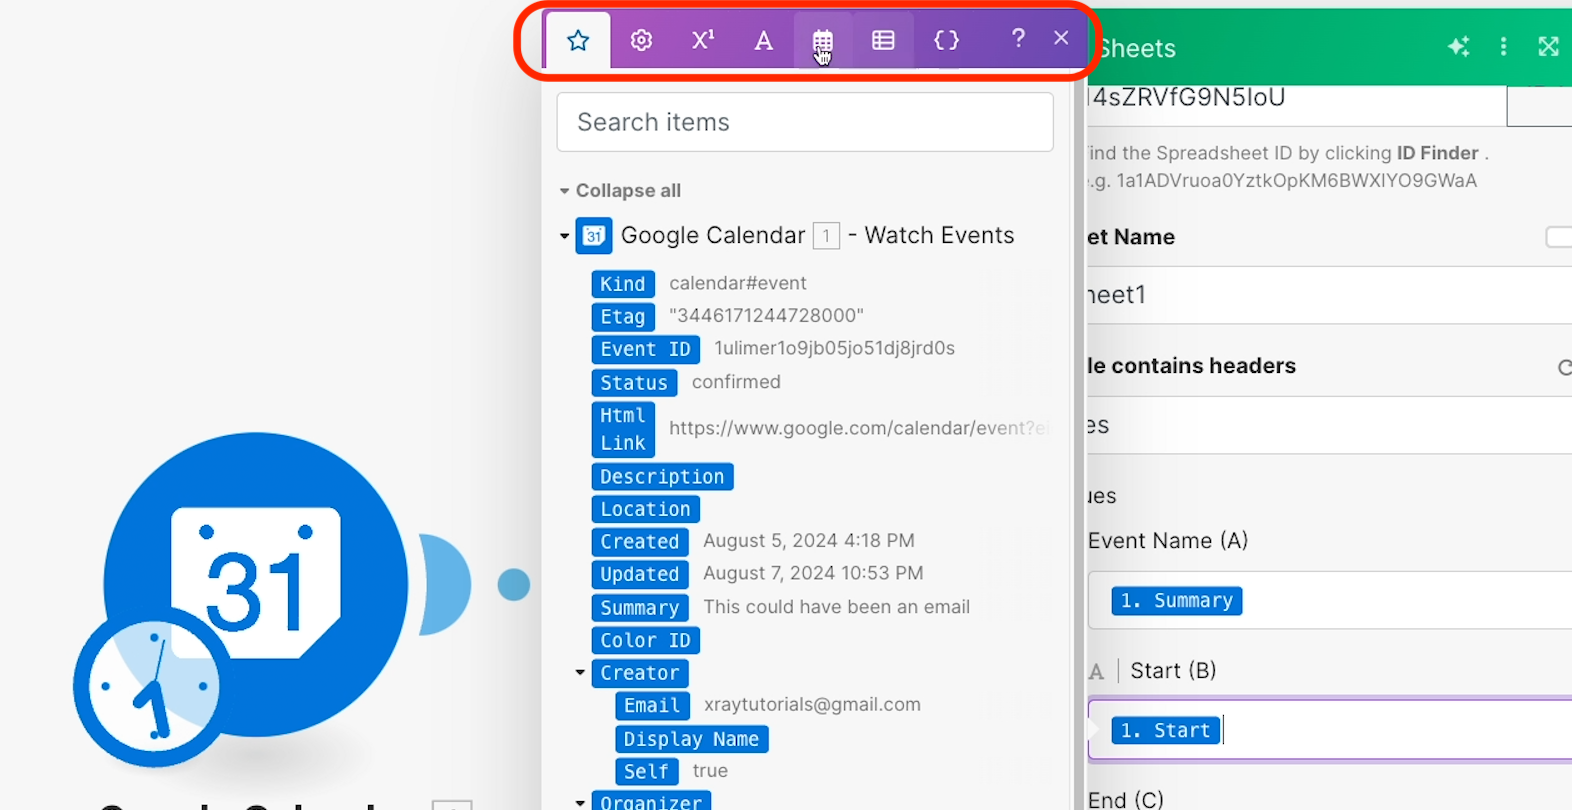Click the module connector dot on canvas
1572x810 pixels.
(514, 585)
